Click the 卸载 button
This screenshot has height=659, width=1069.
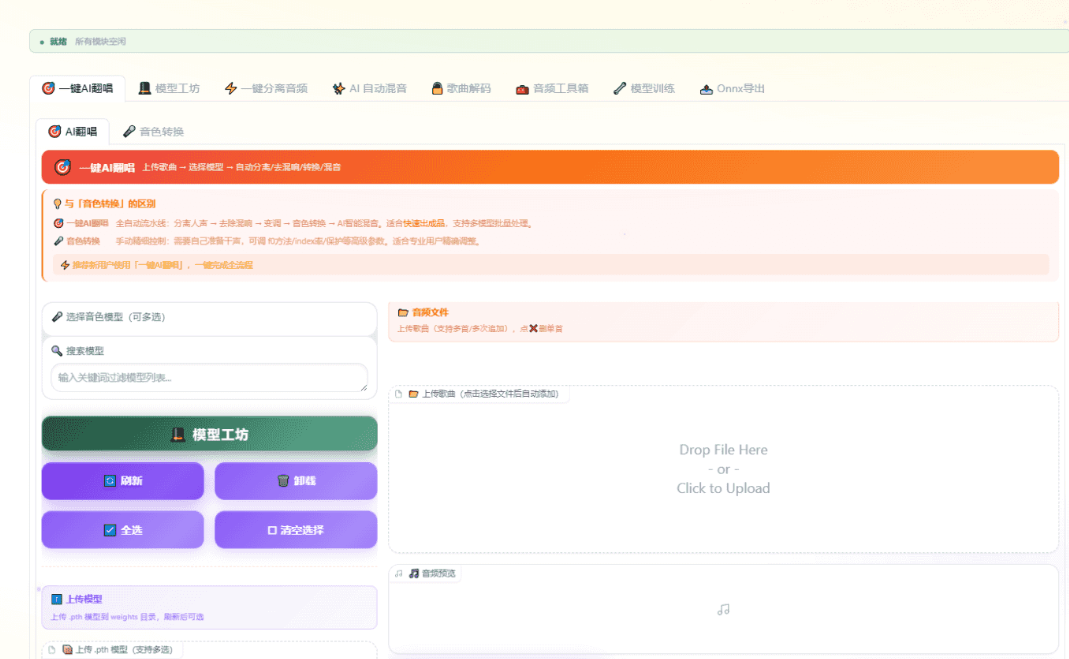pos(296,481)
